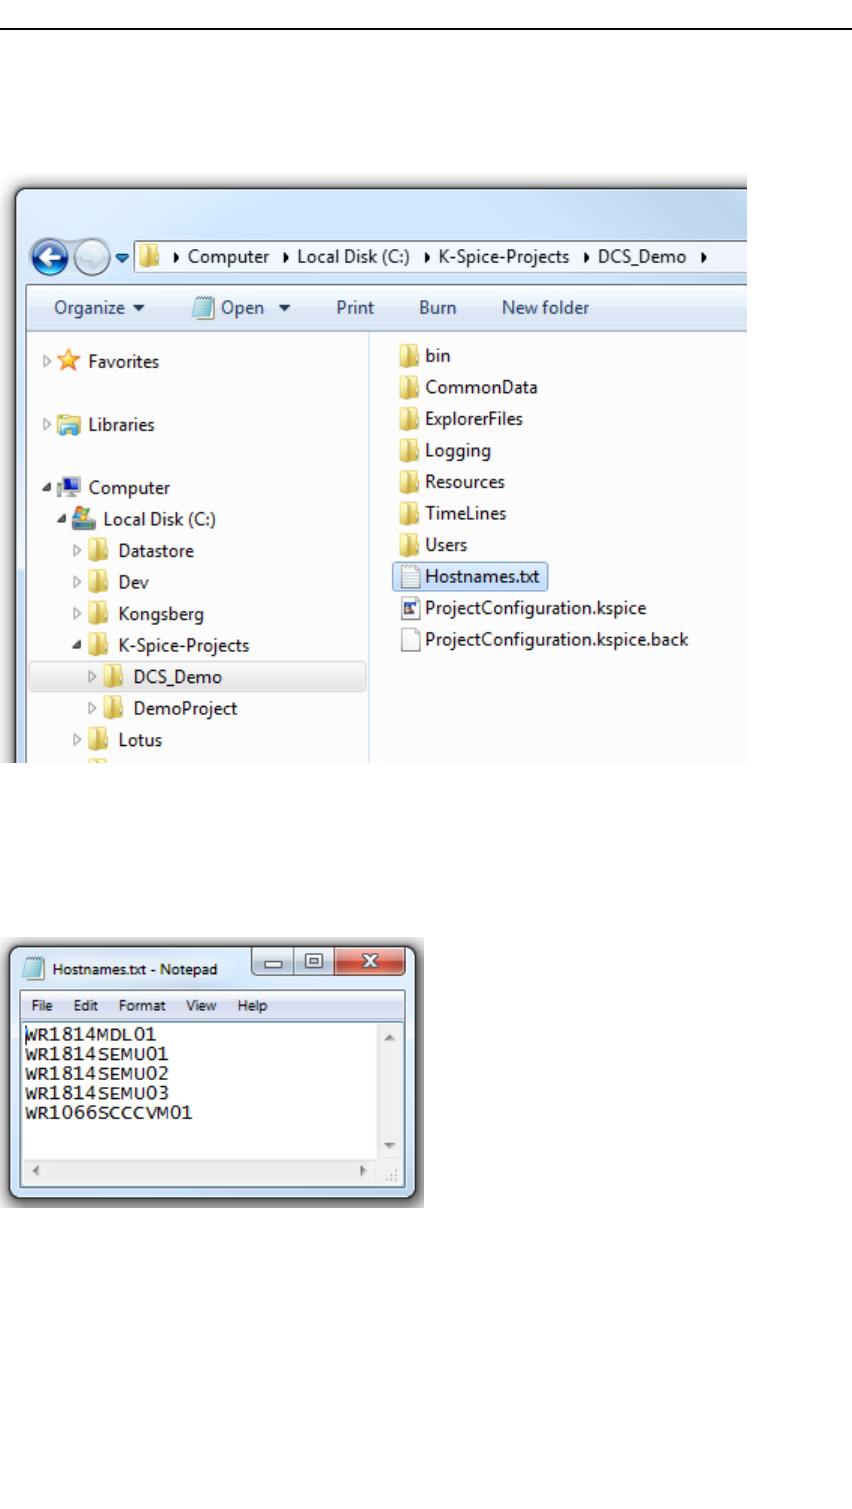This screenshot has width=852, height=1509.
Task: Create a New folder from toolbar
Action: pos(545,308)
